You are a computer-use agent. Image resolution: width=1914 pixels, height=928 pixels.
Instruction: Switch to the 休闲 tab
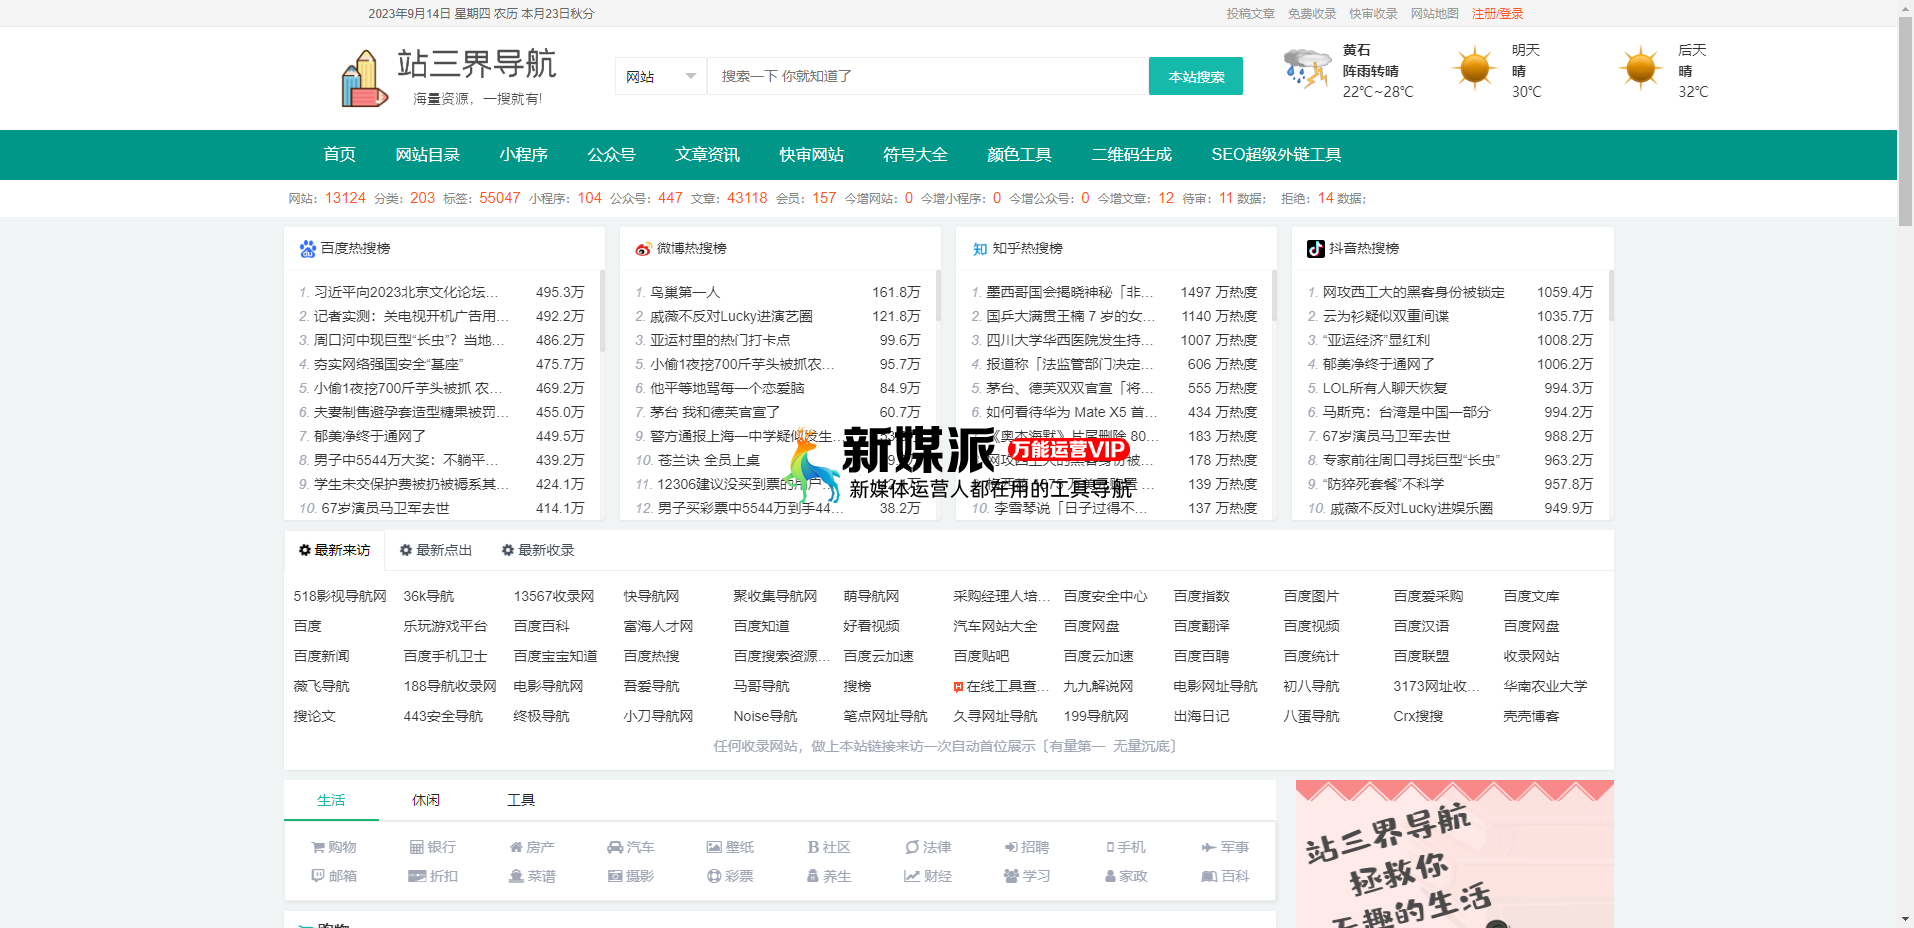[426, 800]
